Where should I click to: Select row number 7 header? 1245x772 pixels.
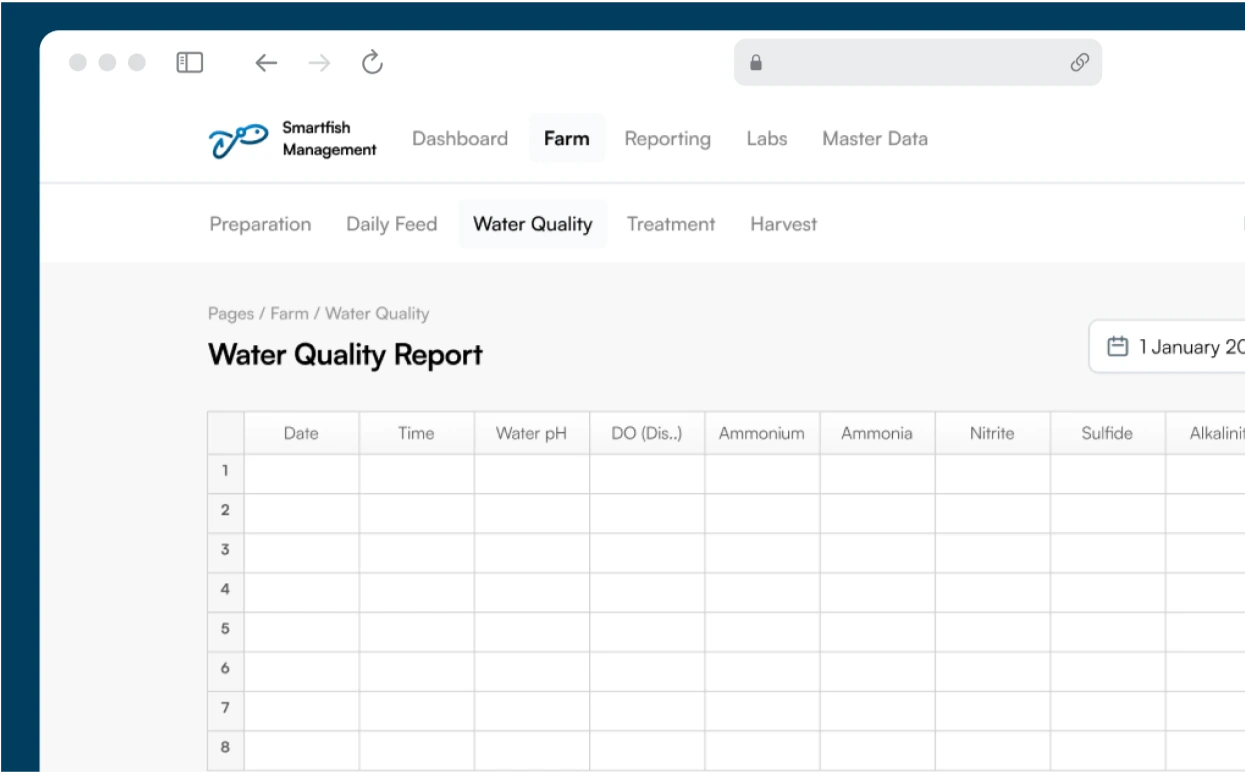coord(225,711)
